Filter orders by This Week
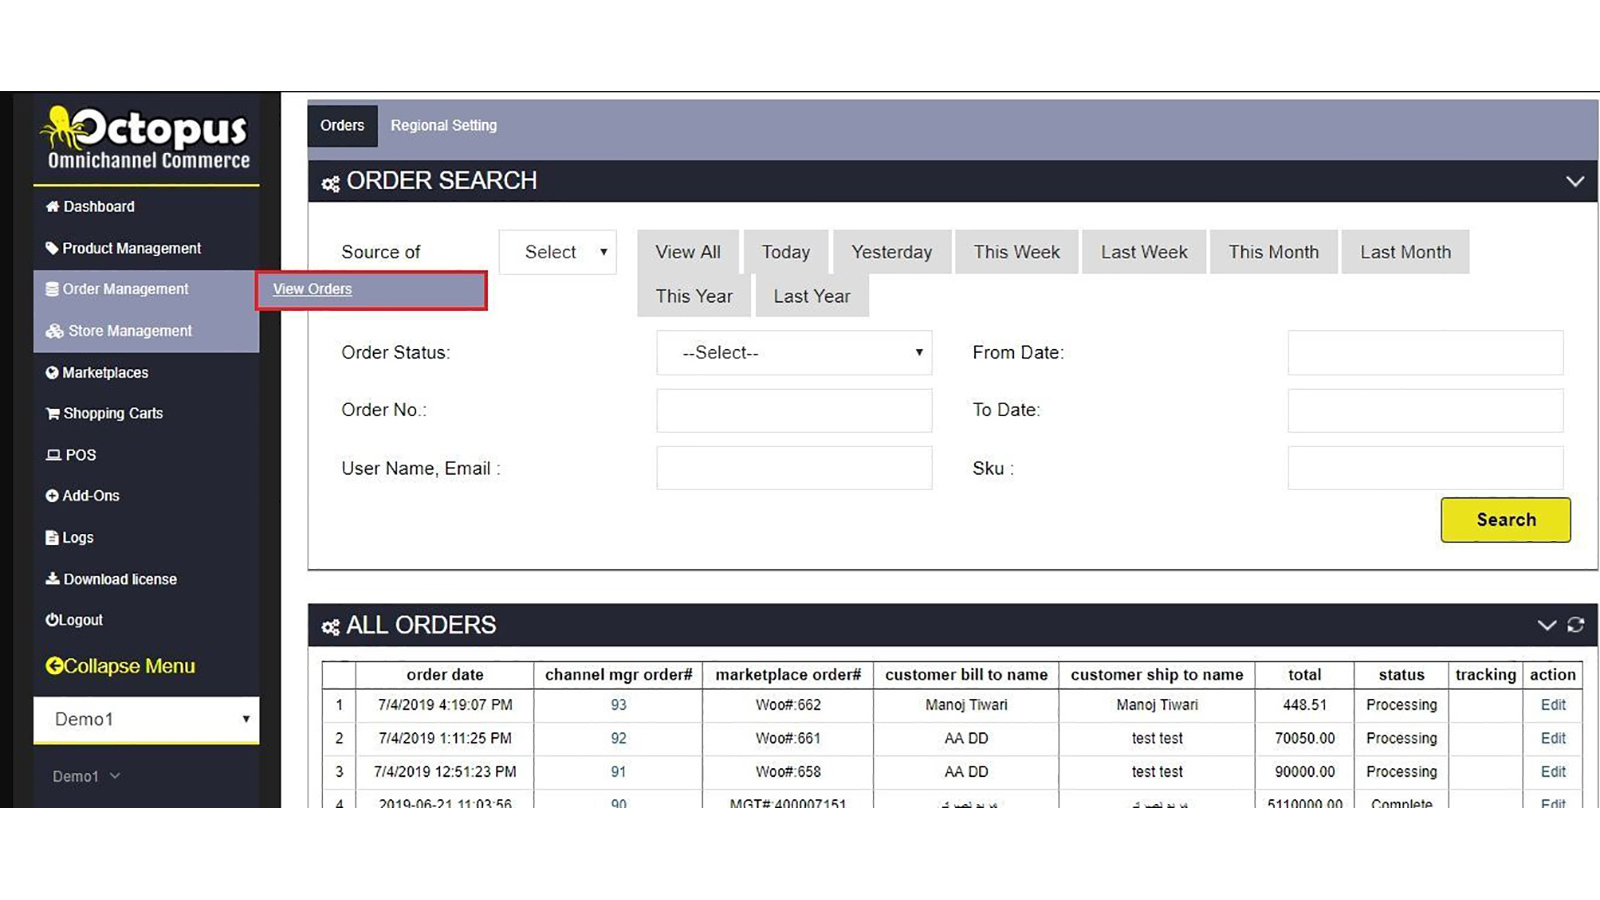The width and height of the screenshot is (1600, 900). (1016, 252)
